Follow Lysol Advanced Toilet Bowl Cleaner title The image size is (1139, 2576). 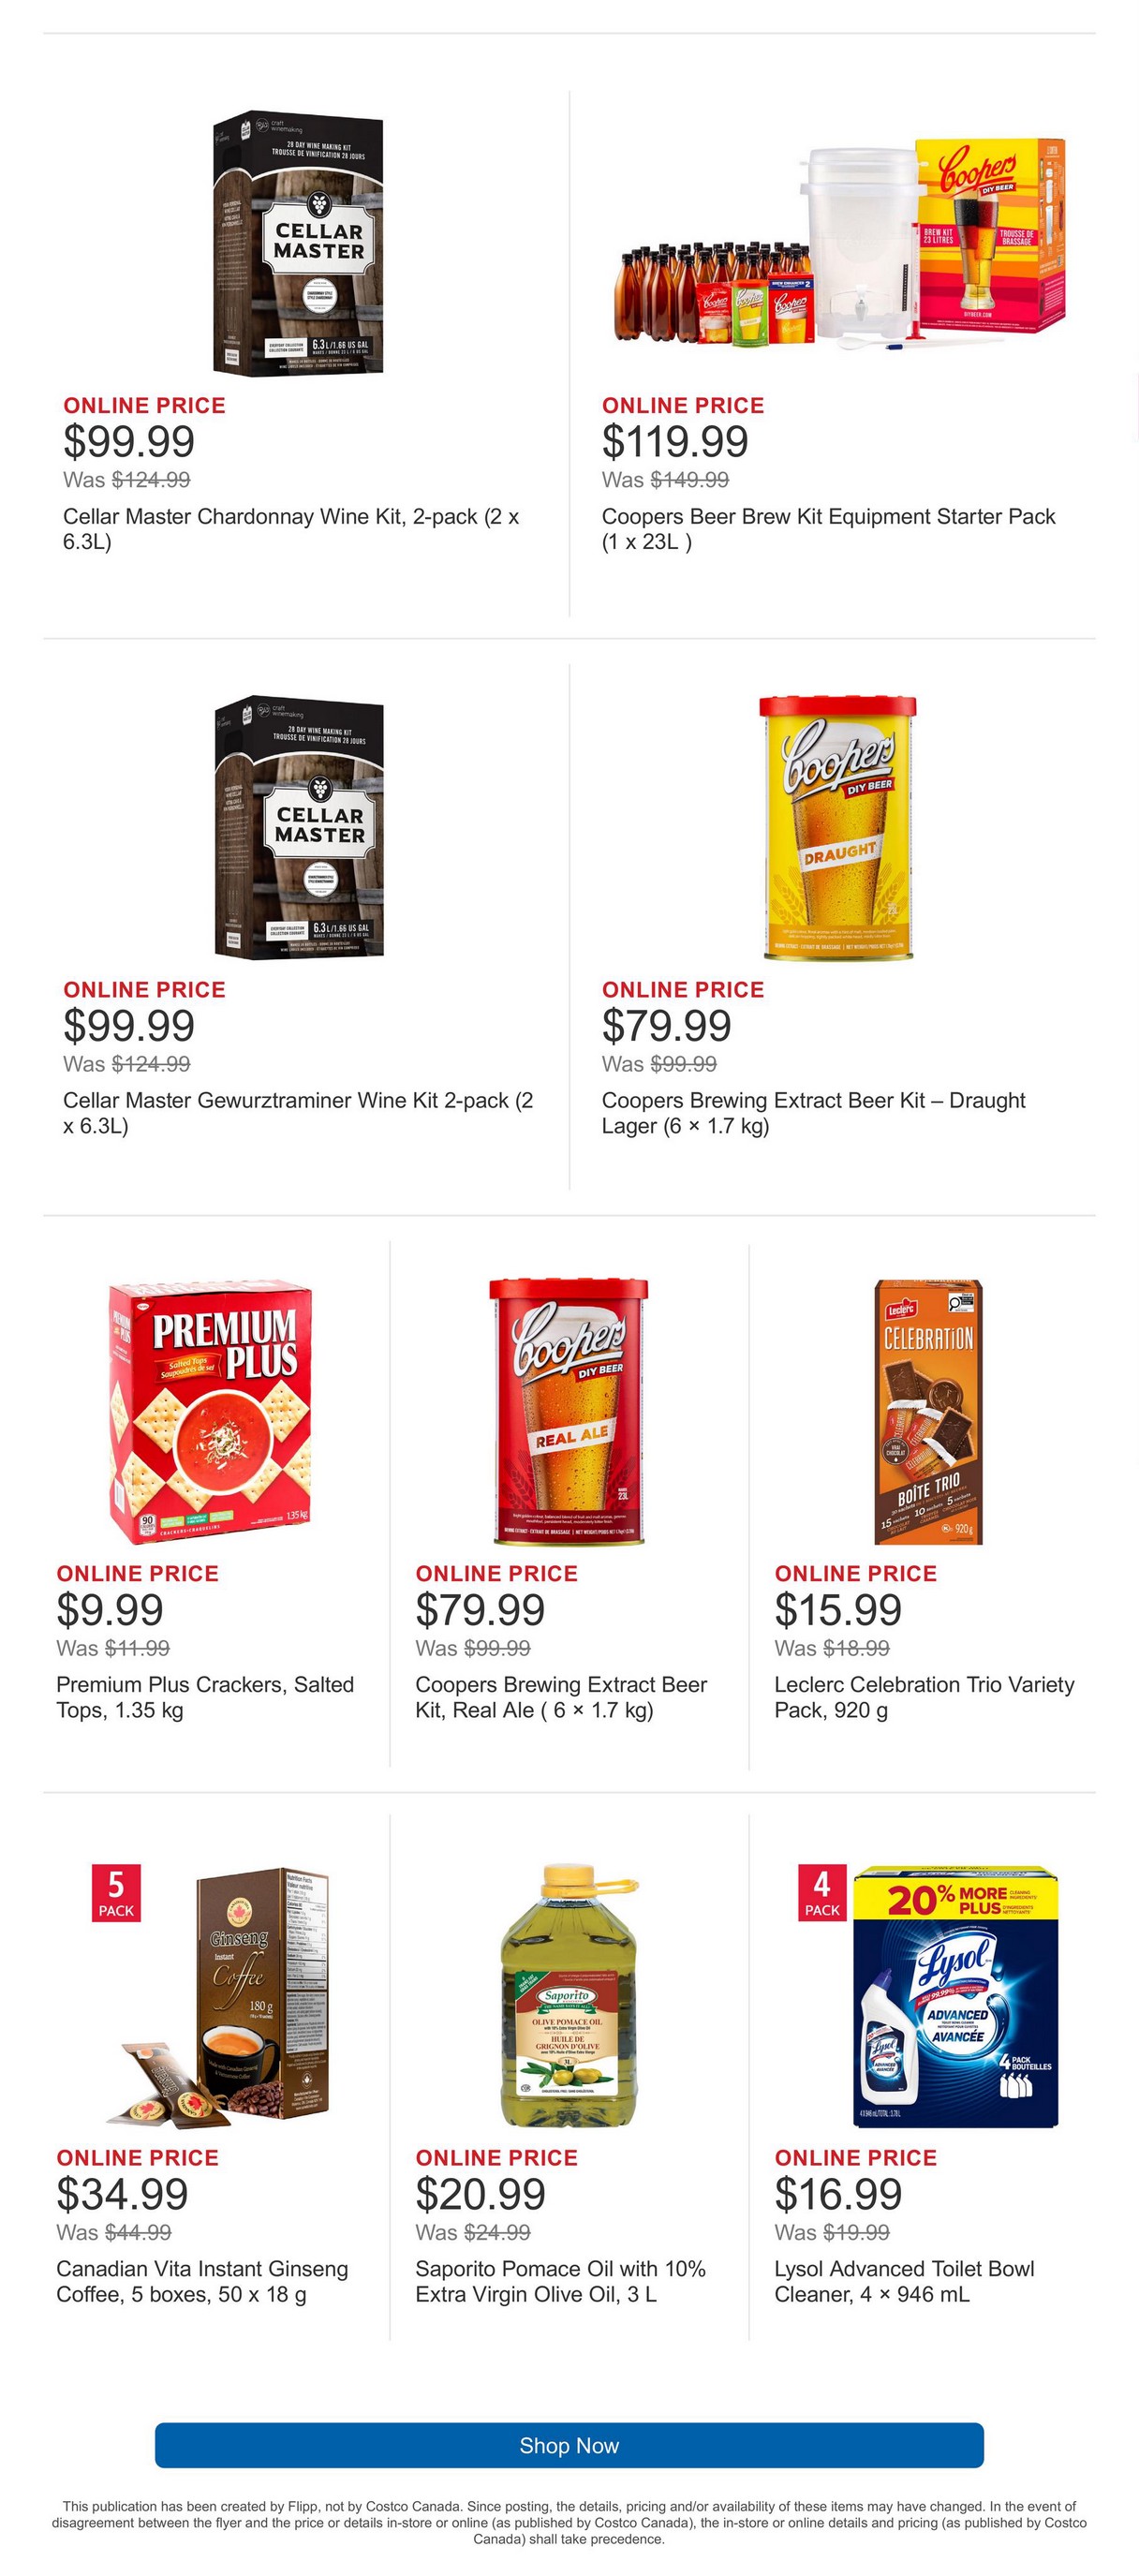pos(904,2281)
